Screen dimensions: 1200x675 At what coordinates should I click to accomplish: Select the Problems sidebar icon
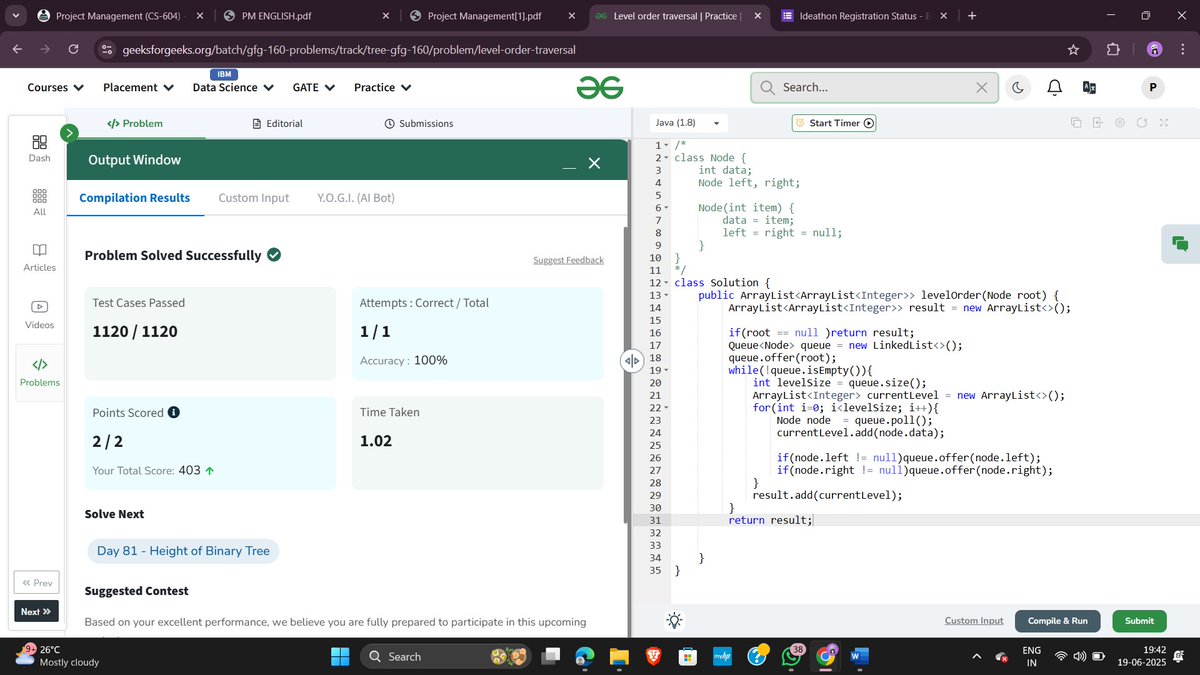point(39,372)
